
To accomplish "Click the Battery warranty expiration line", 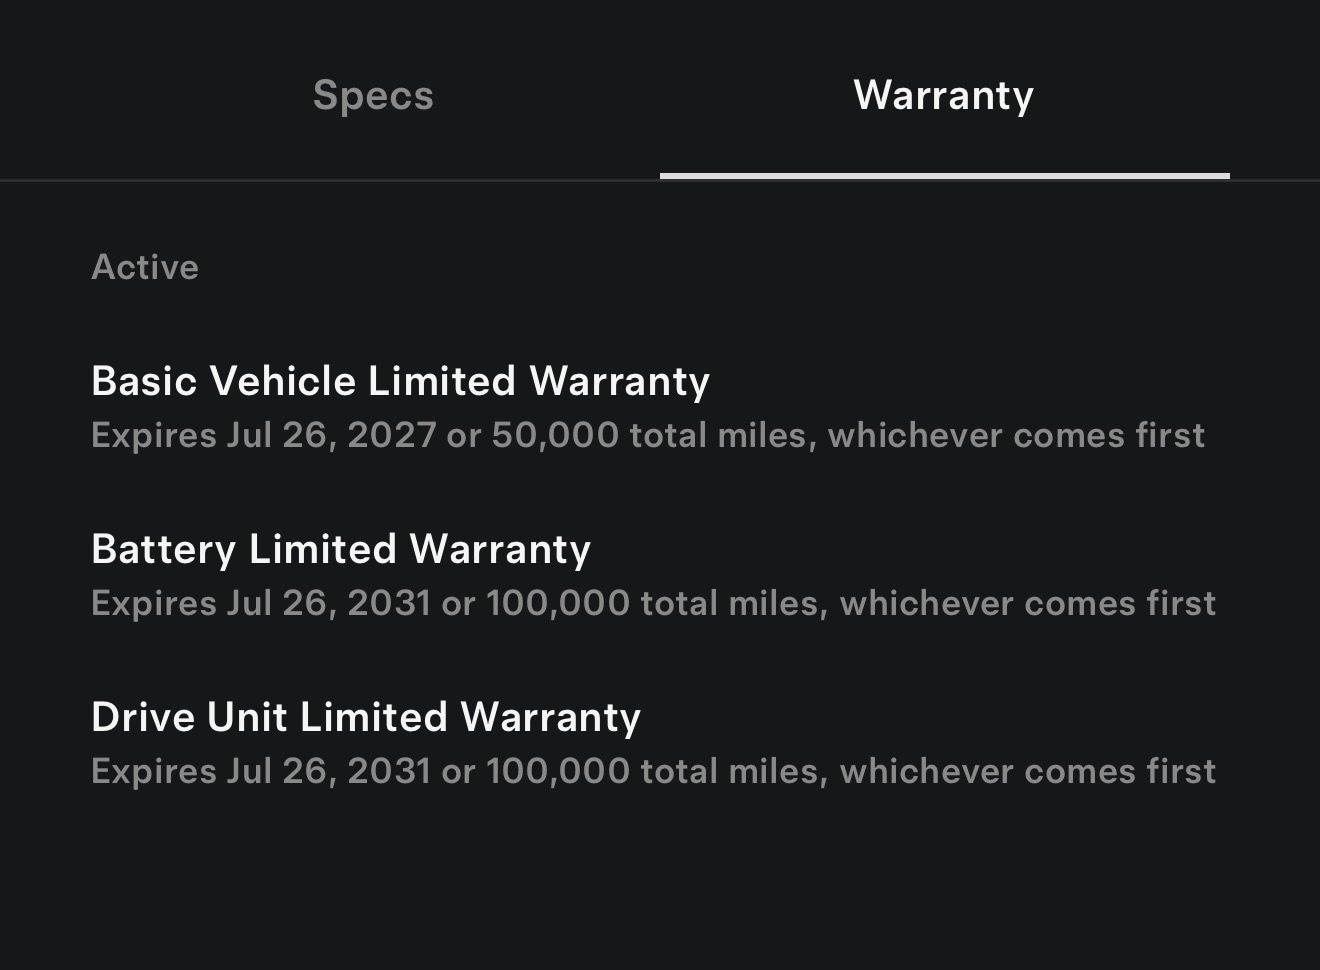I will point(653,603).
